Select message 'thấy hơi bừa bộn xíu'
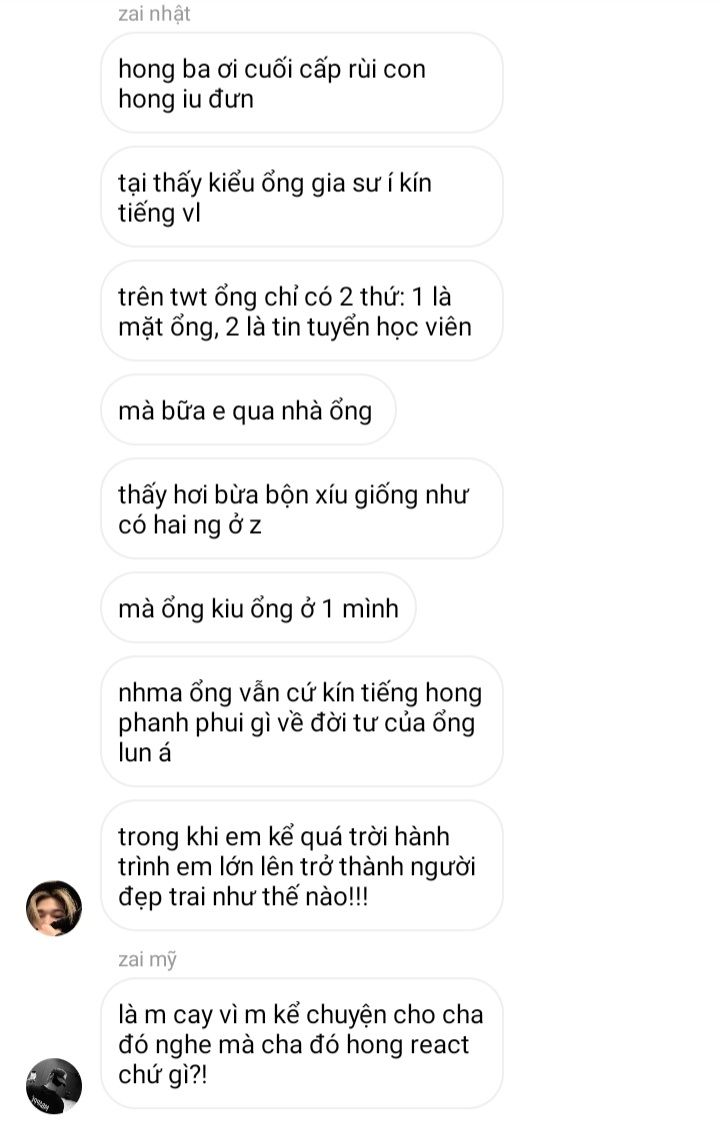Screen dimensions: 720x1123 pyautogui.click(x=302, y=509)
